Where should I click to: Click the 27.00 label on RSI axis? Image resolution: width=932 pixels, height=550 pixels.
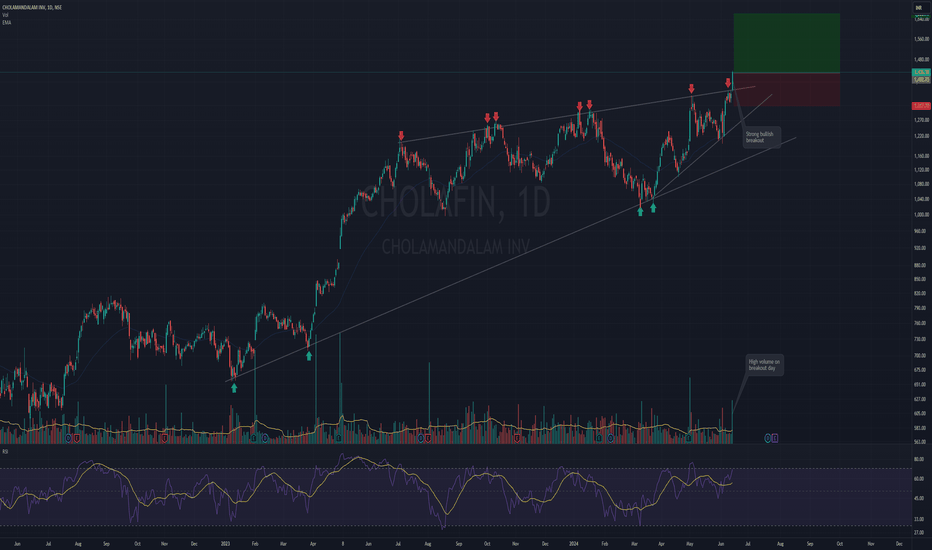click(x=919, y=532)
